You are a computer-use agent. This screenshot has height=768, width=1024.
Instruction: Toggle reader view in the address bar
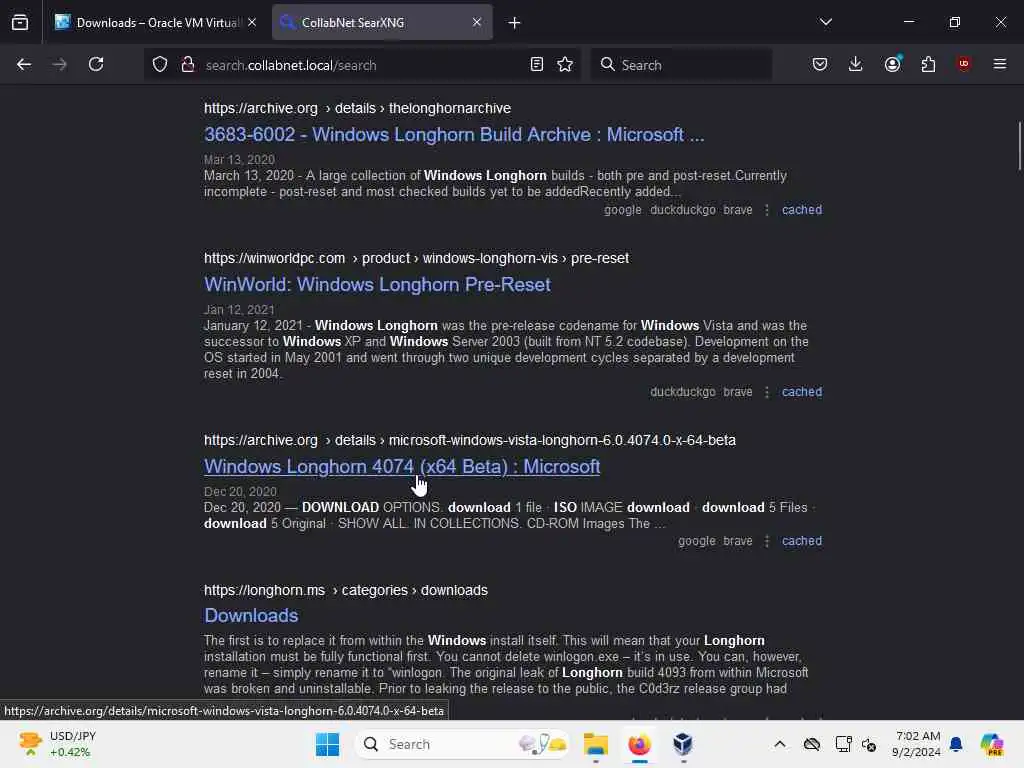(x=537, y=65)
